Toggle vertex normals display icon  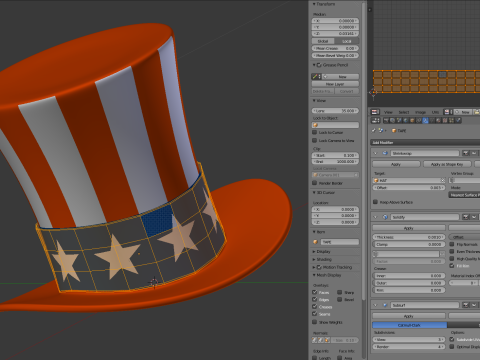(315, 340)
